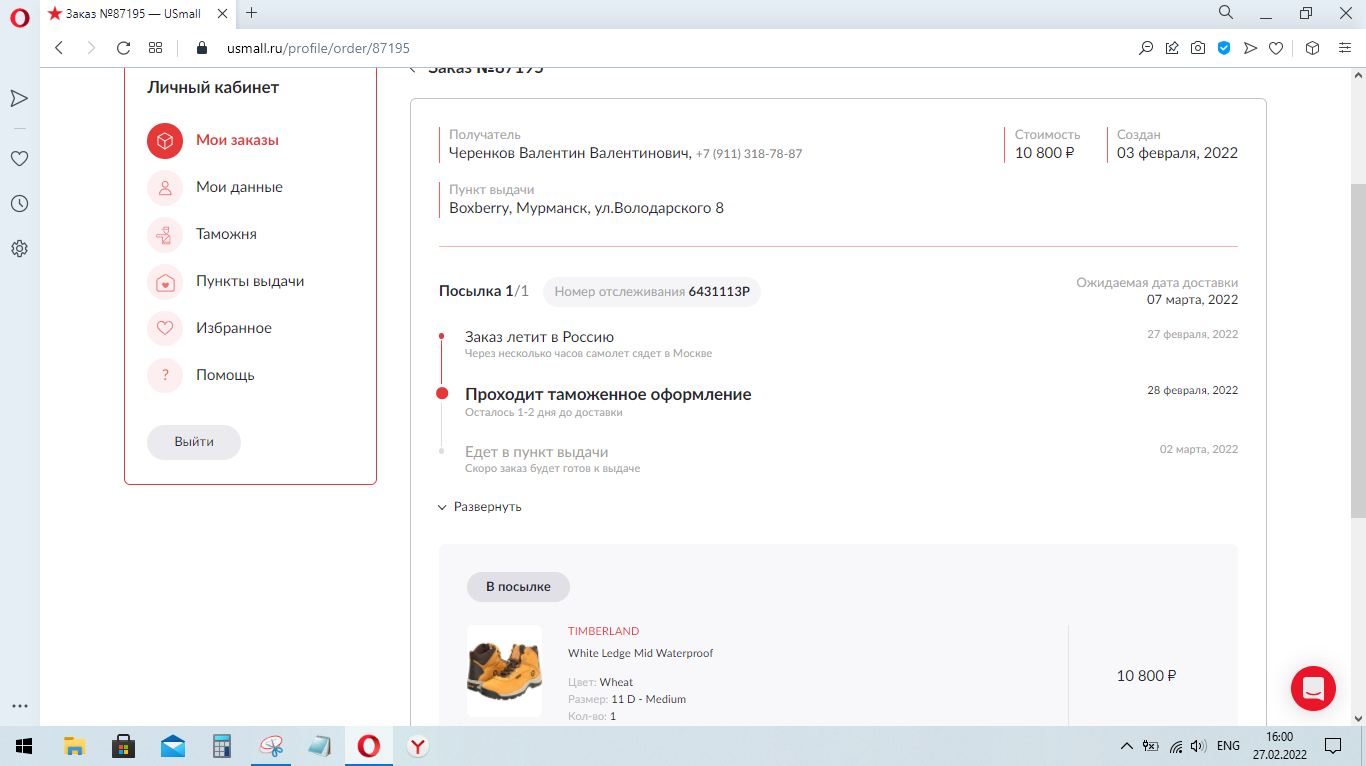
Task: Switch ENG keyboard language indicator
Action: tap(1228, 746)
